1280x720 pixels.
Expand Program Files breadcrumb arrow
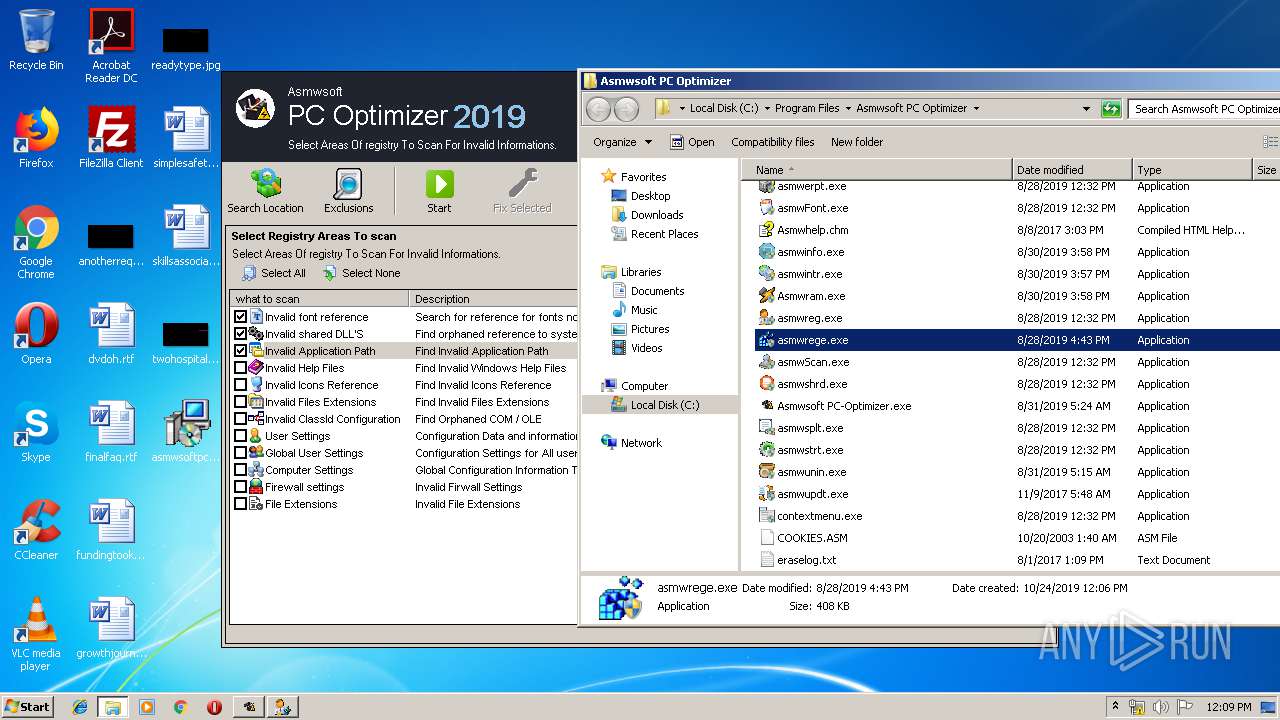847,108
